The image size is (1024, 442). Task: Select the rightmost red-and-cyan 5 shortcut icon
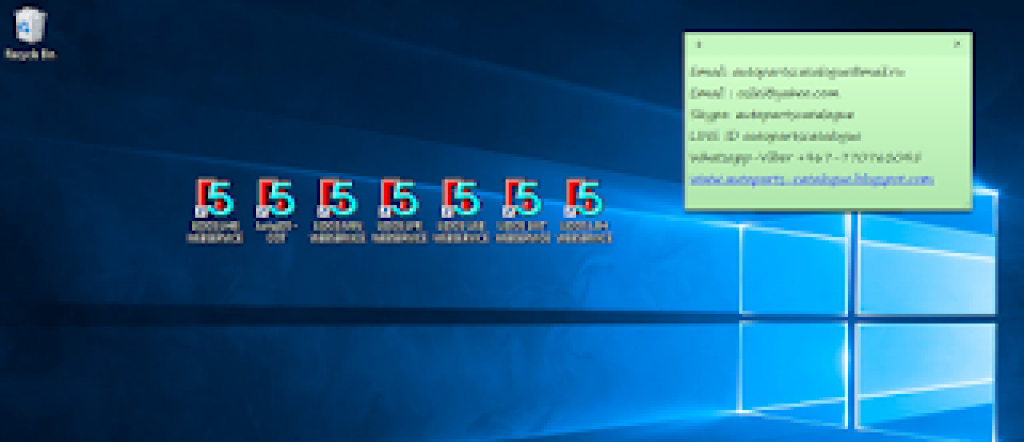[x=584, y=210]
